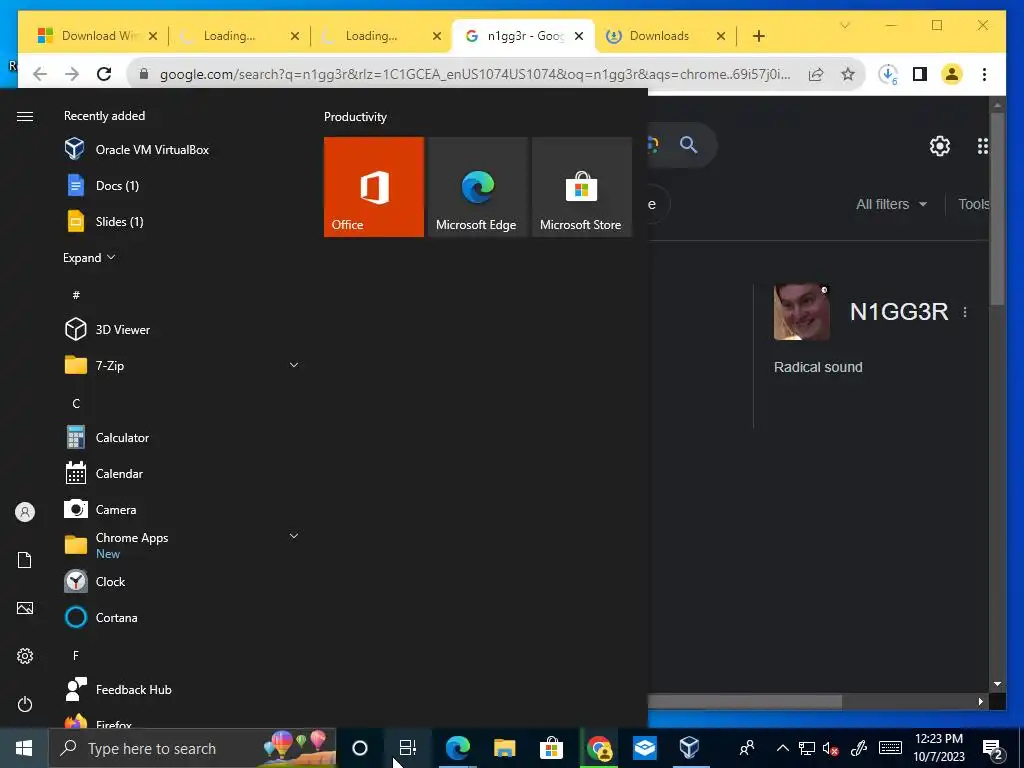
Task: Open Microsoft Store from the taskbar
Action: (x=551, y=748)
